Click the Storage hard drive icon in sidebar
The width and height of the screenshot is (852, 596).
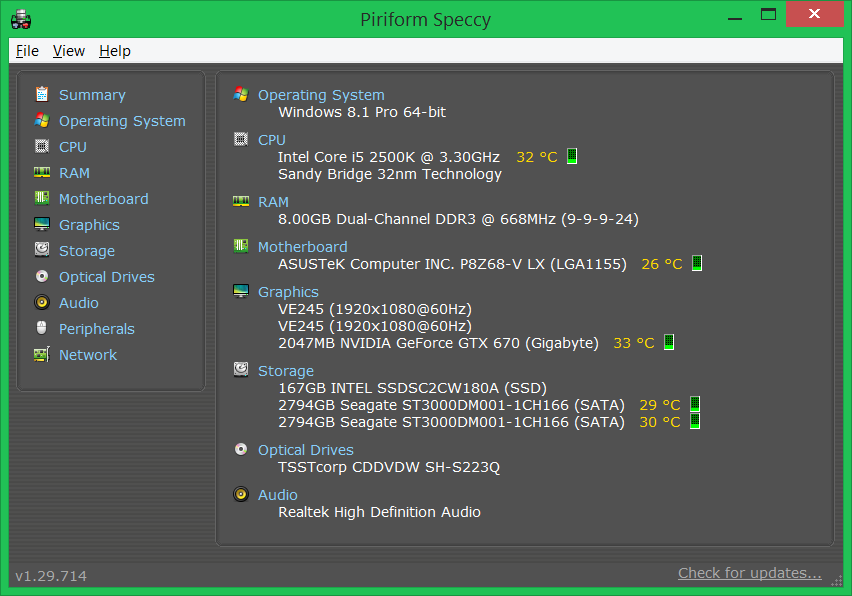click(42, 250)
